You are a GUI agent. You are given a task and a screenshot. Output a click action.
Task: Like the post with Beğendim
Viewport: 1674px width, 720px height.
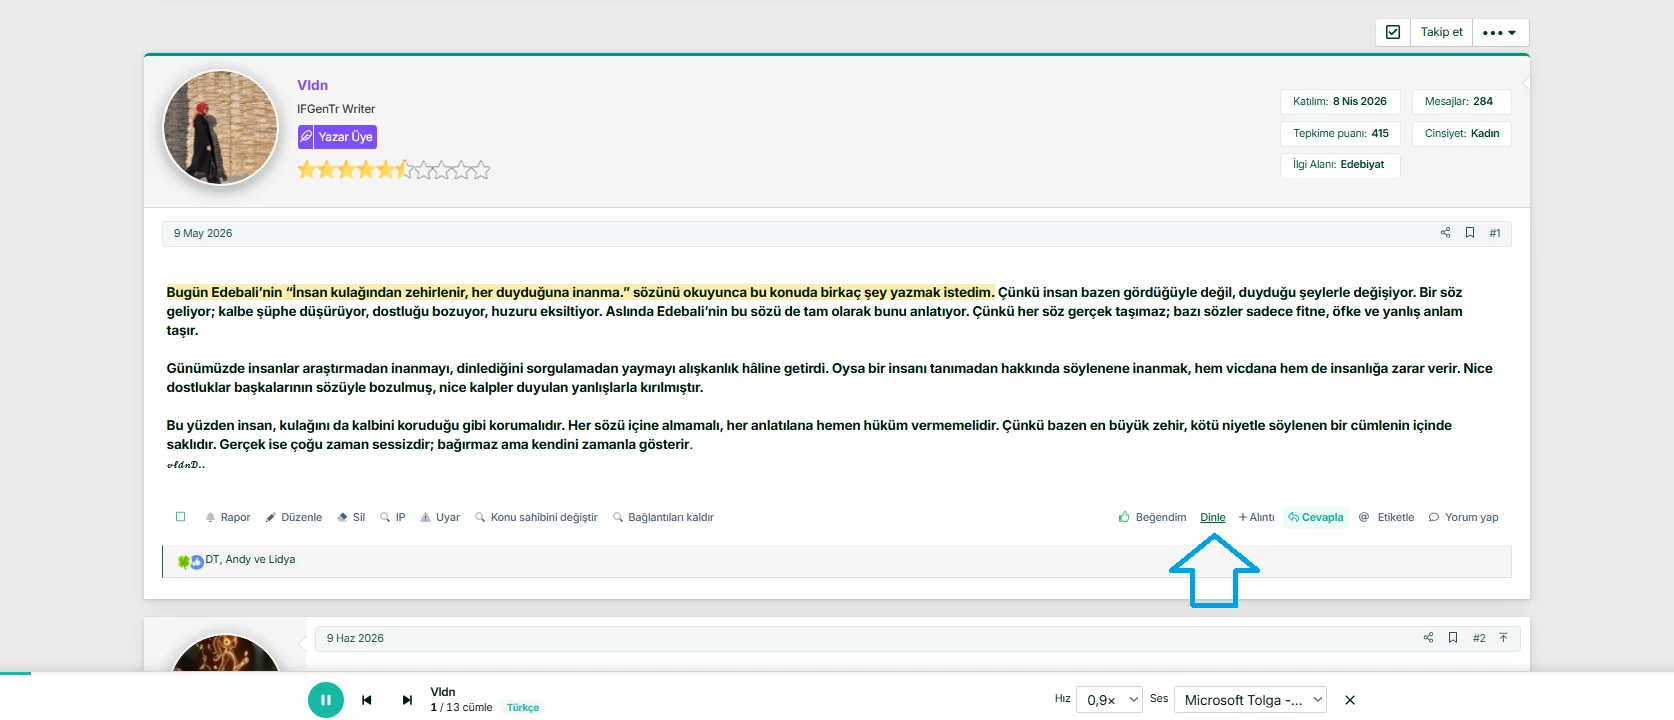(1152, 517)
